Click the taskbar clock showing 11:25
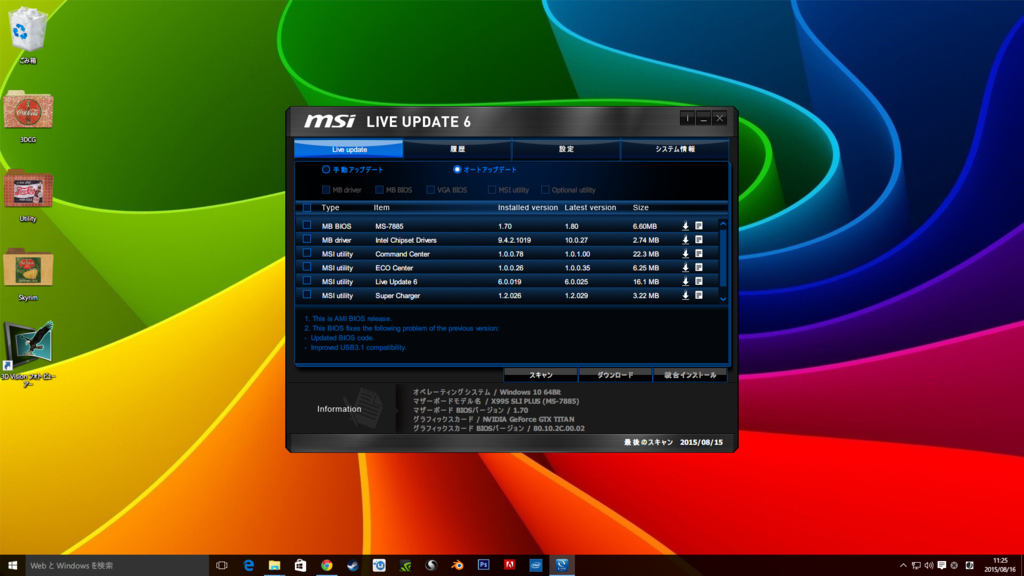1024x576 pixels. pyautogui.click(x=1000, y=566)
